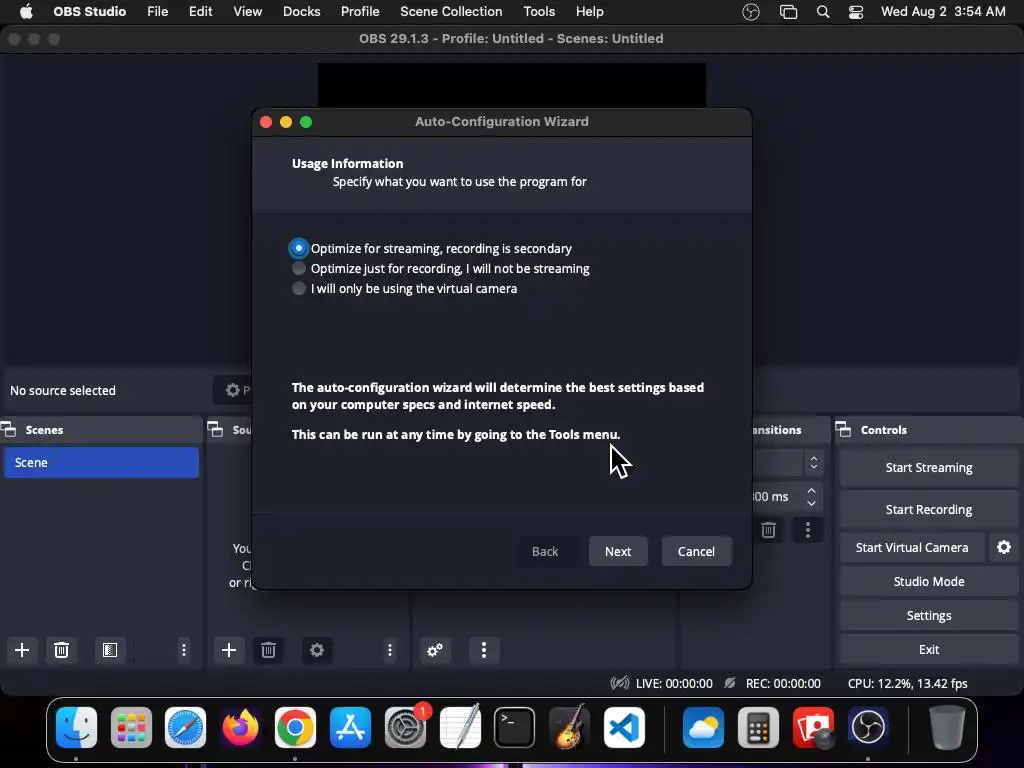Open the View menu
Image resolution: width=1024 pixels, height=768 pixels.
point(248,12)
